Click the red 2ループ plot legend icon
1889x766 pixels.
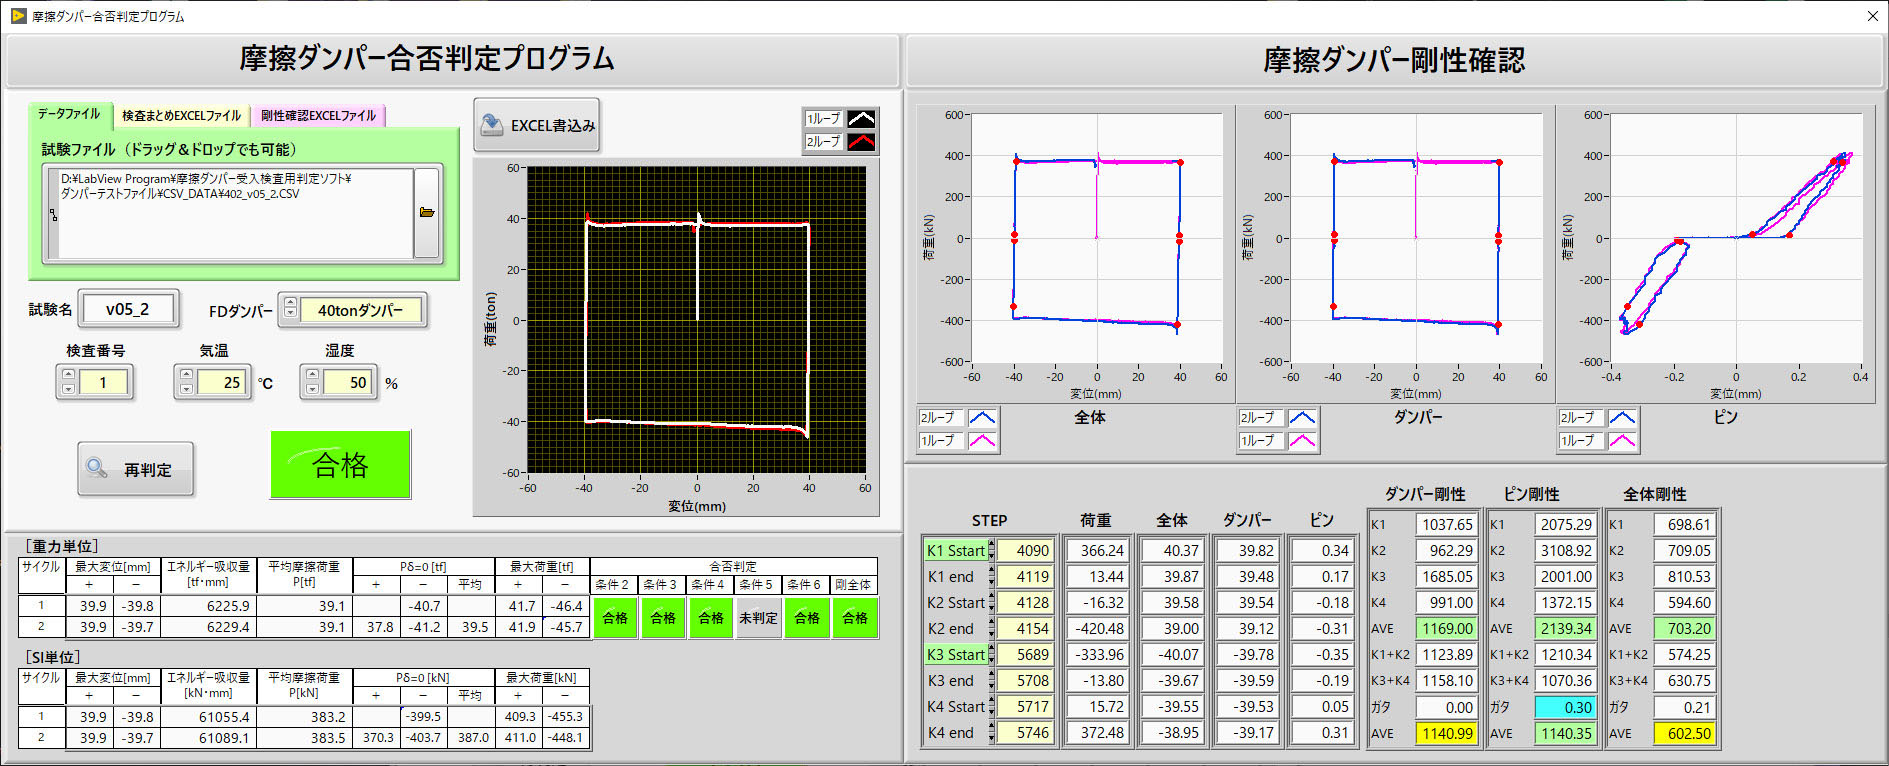coord(861,142)
